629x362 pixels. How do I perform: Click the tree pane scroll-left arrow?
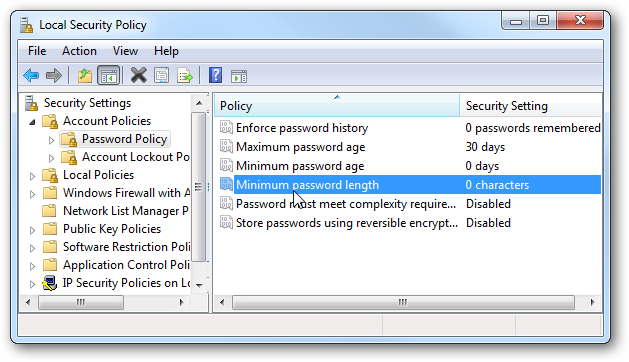point(28,302)
